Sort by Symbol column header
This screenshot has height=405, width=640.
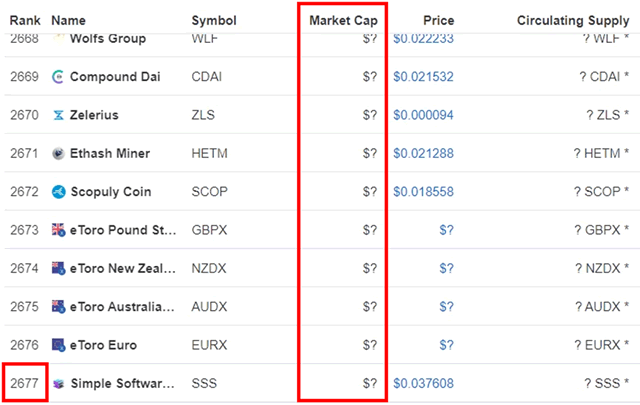214,20
